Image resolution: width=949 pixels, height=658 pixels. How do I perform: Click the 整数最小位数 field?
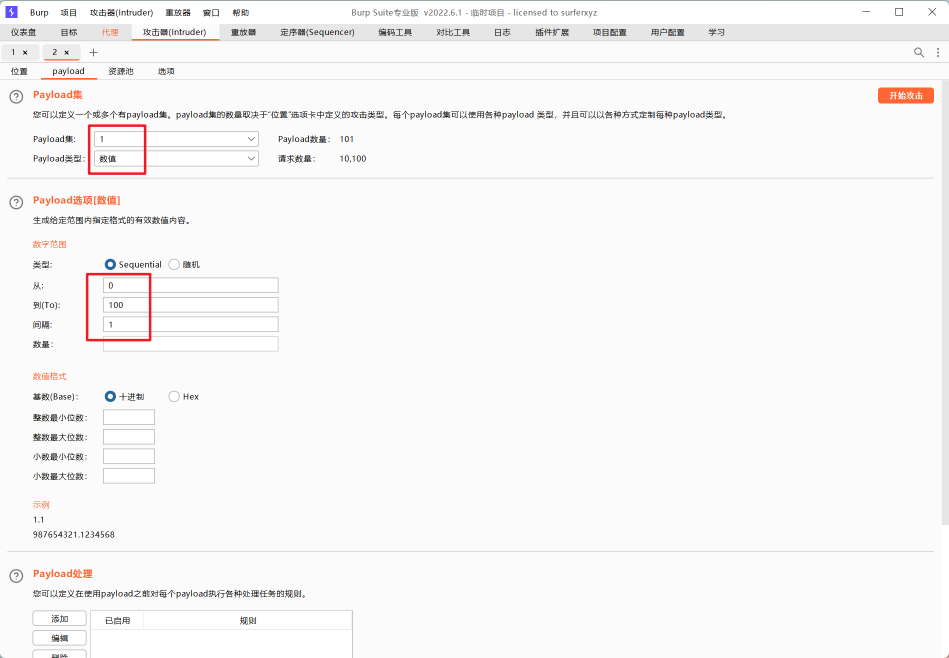129,417
